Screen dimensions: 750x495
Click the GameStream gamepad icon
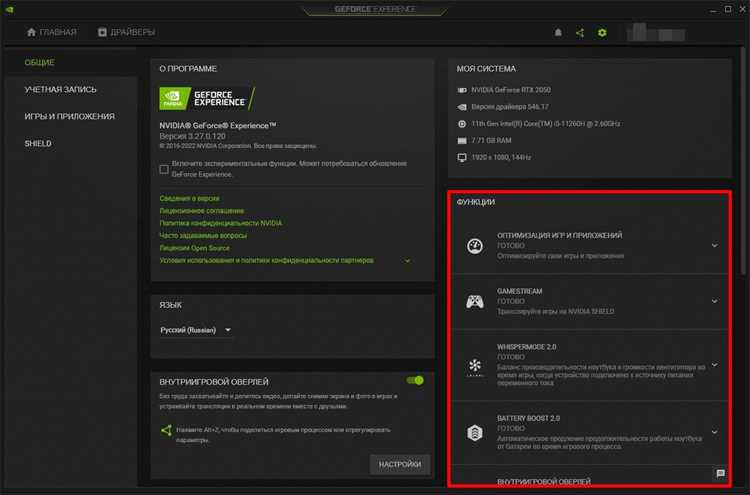pos(474,302)
